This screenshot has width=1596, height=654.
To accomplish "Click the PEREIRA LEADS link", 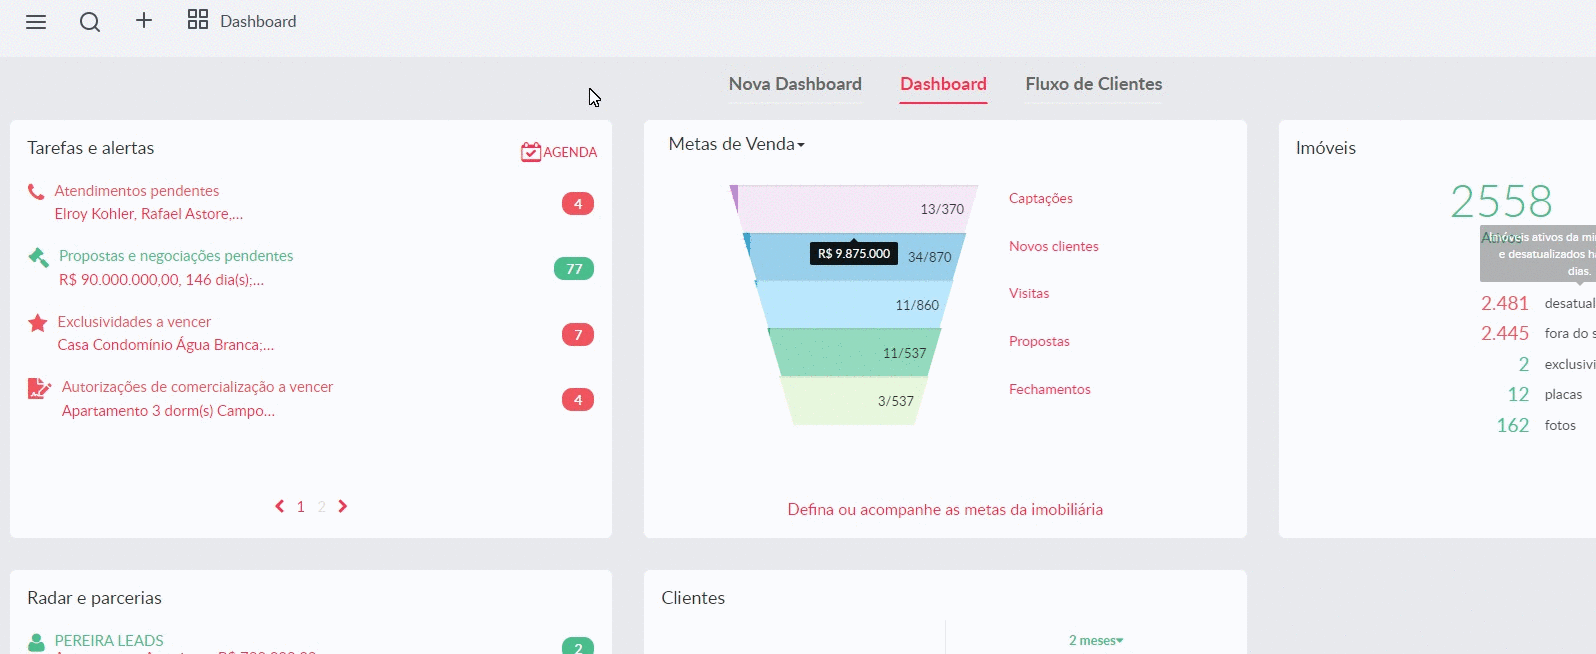I will click(109, 641).
